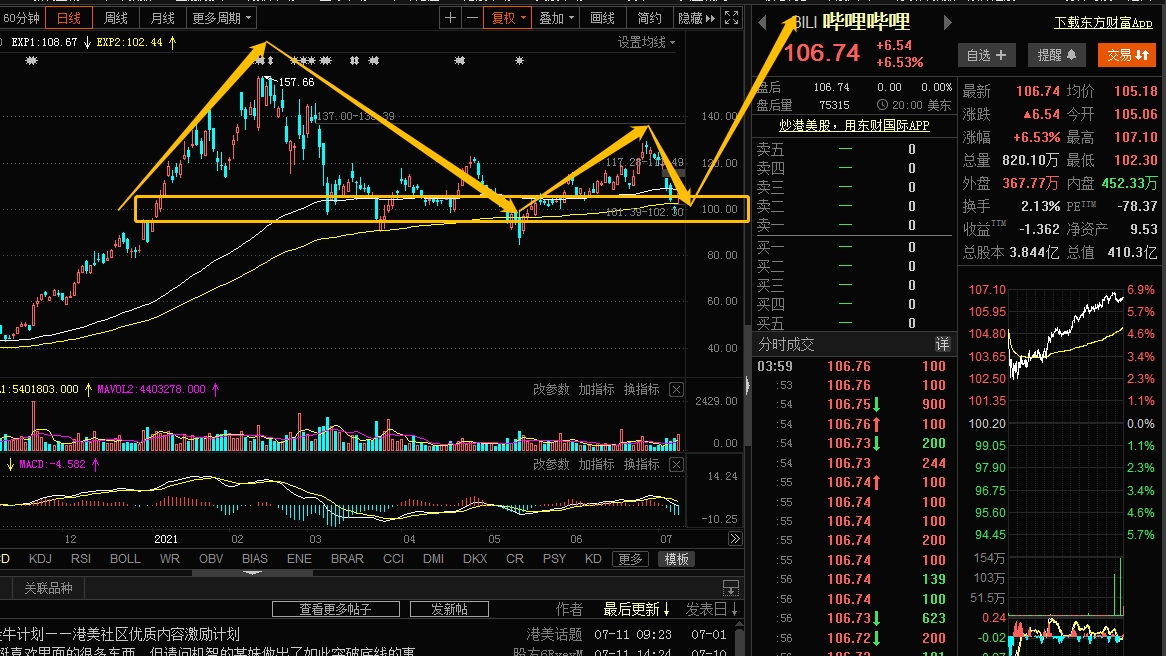1166x656 pixels.
Task: Click the posts list vertical scrollbar
Action: click(x=739, y=641)
